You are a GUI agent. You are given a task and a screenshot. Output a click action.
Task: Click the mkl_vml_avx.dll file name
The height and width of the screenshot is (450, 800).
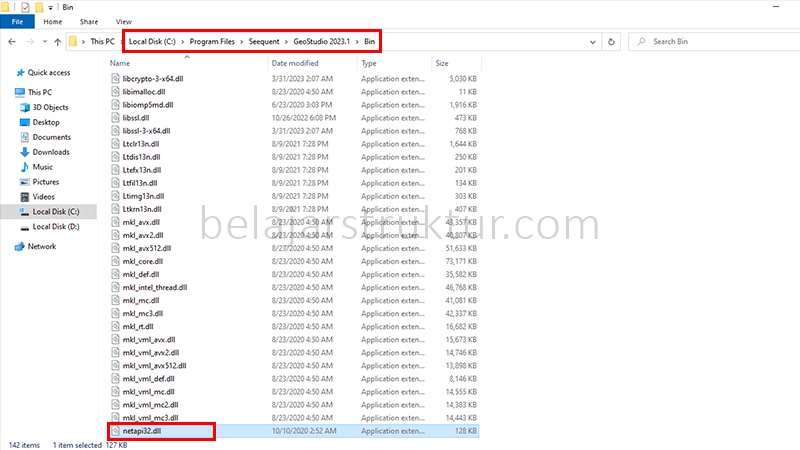click(149, 340)
